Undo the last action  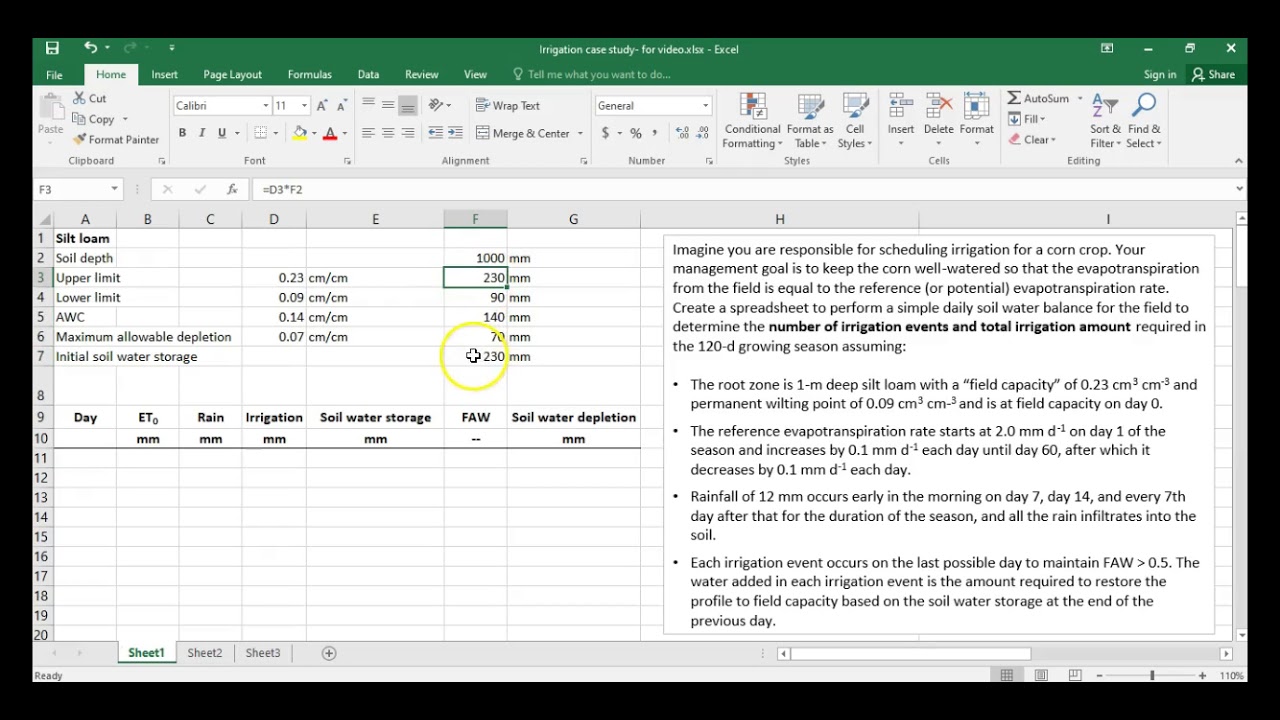pyautogui.click(x=90, y=48)
